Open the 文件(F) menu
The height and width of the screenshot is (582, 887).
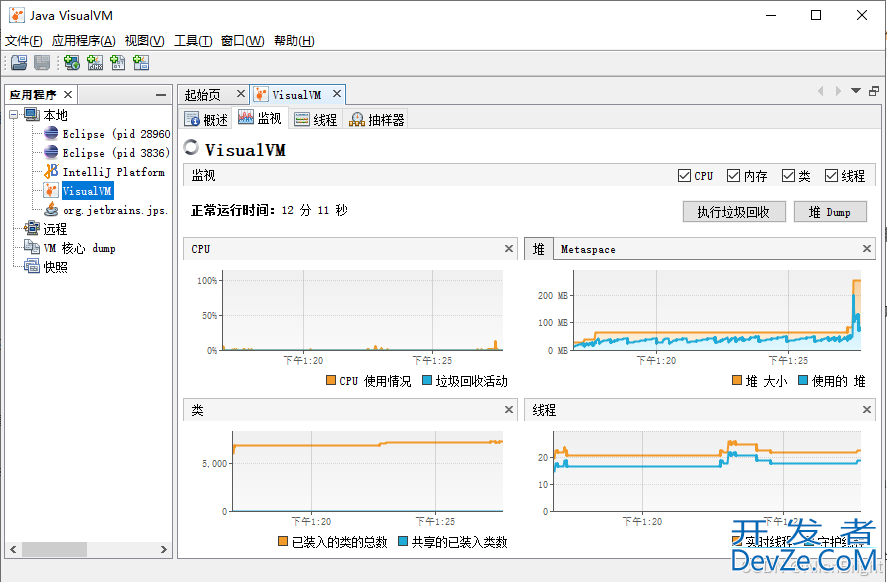[x=24, y=41]
